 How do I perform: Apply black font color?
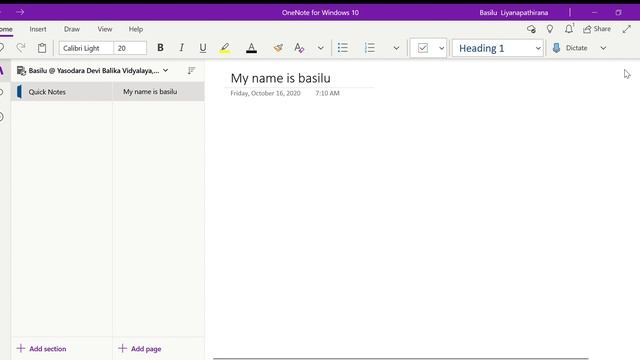251,48
